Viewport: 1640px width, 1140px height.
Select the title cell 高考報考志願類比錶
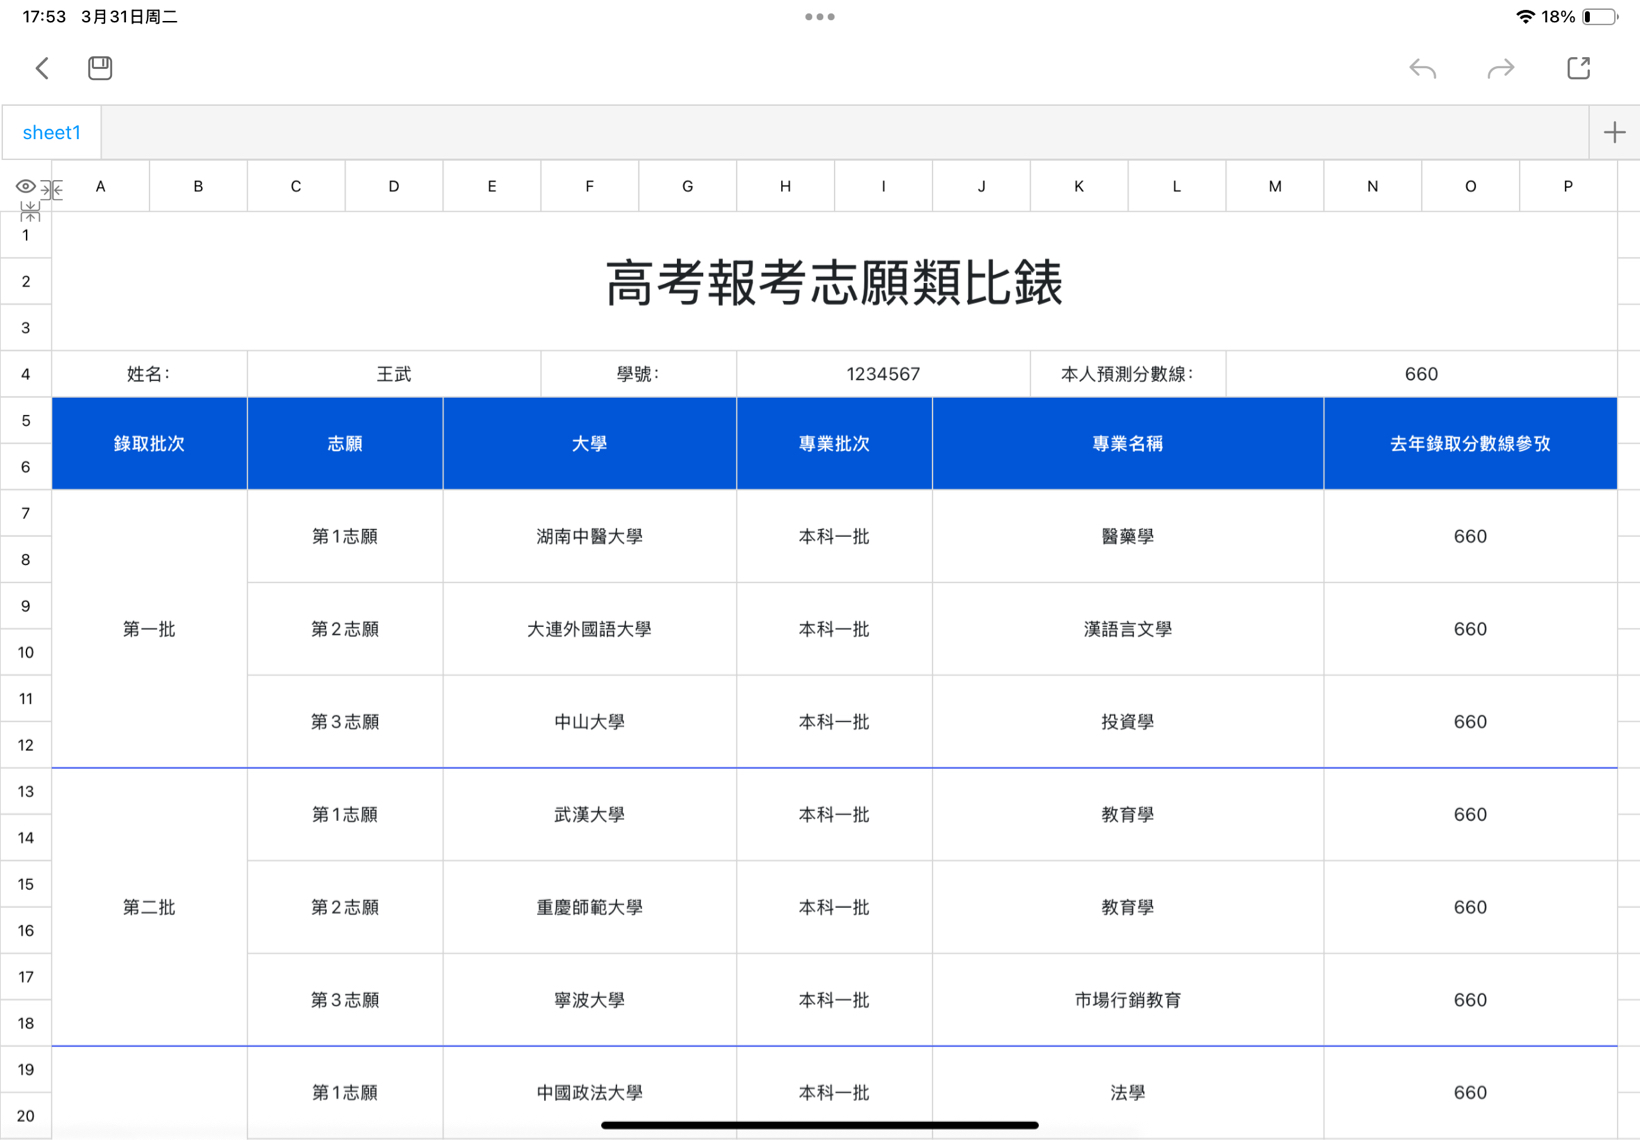click(x=834, y=281)
